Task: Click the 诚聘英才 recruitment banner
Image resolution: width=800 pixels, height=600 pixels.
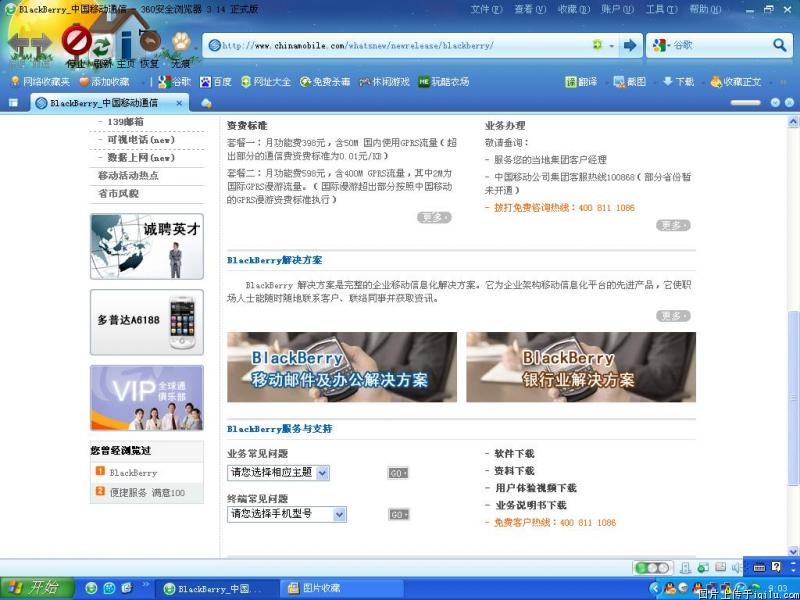Action: pos(147,246)
